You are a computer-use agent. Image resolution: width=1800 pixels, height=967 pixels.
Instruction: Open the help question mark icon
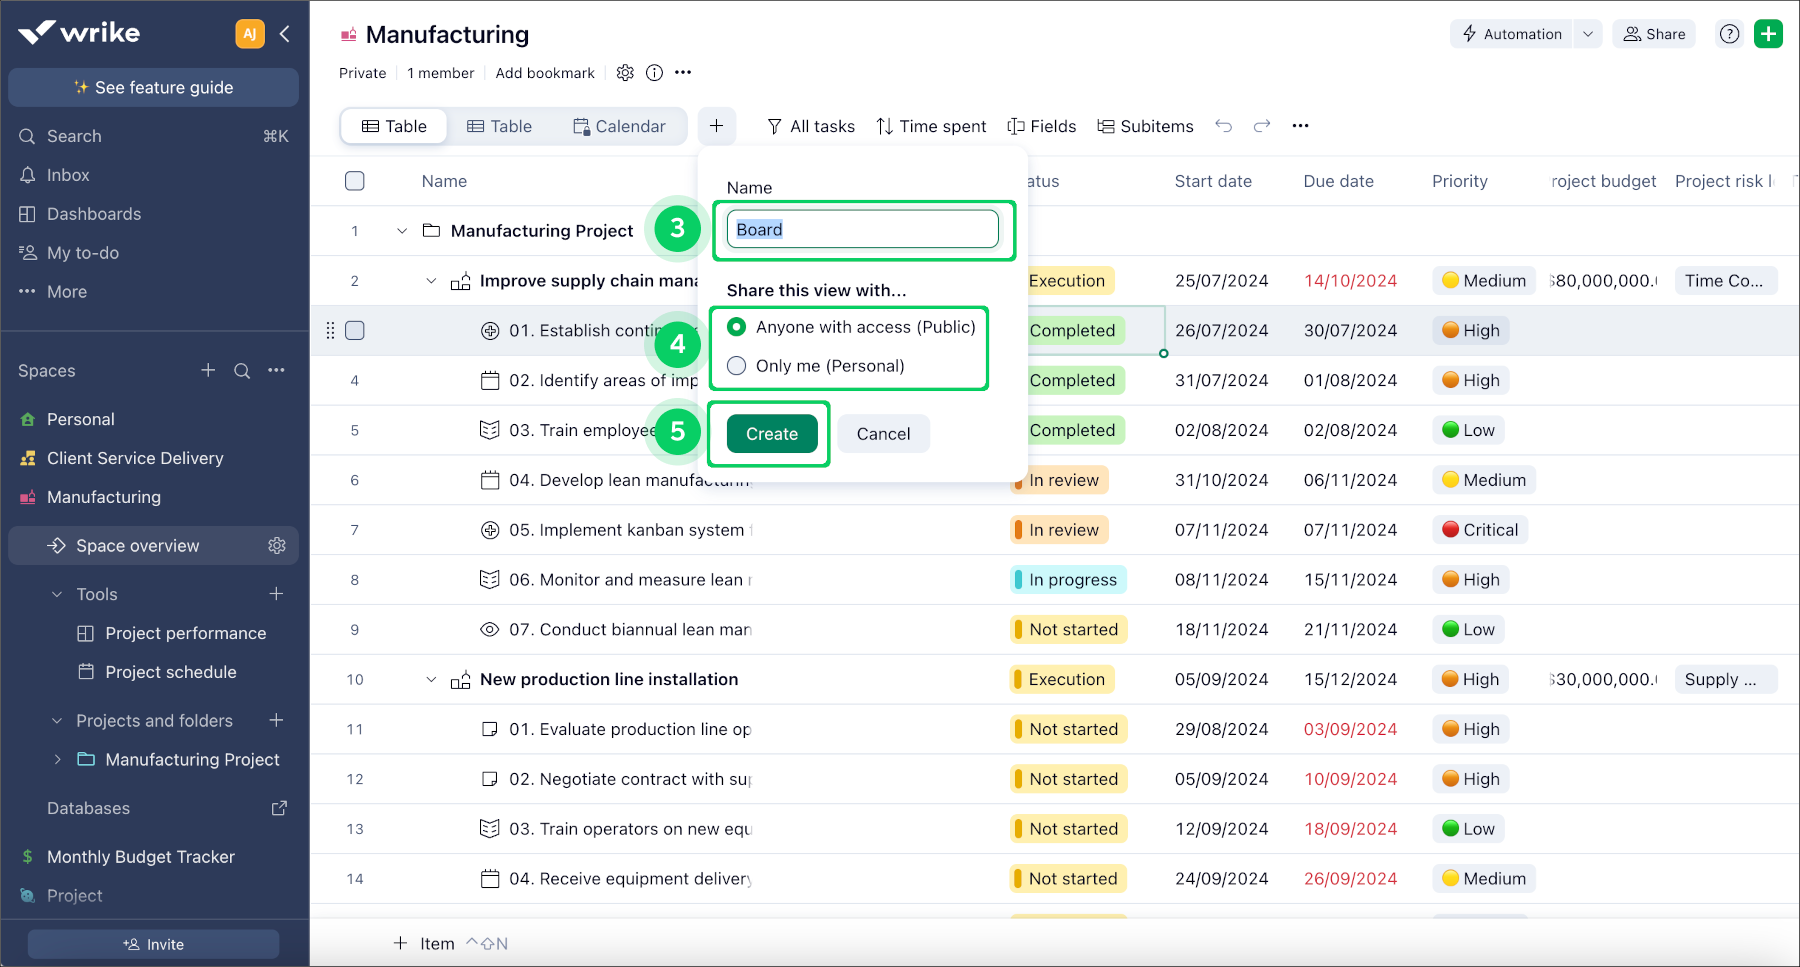coord(1729,34)
